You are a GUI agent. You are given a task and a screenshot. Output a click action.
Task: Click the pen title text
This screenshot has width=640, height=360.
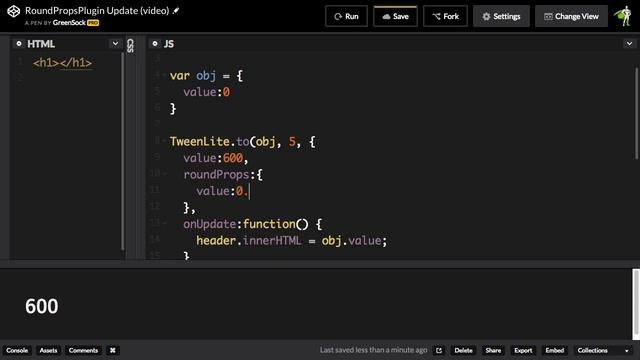coord(97,11)
